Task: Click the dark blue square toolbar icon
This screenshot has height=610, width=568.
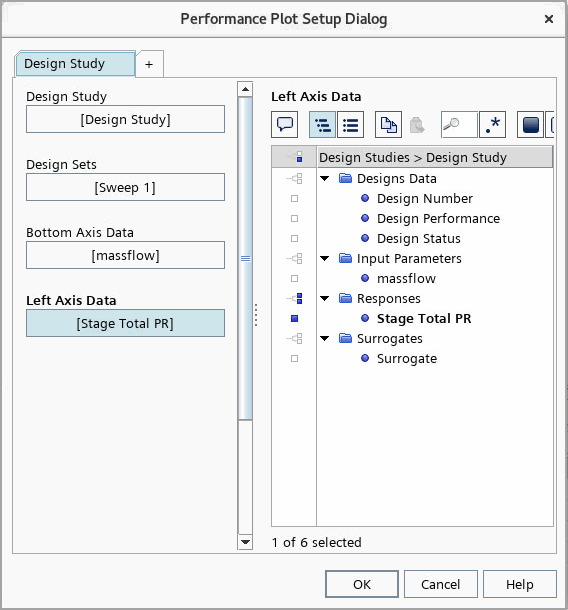Action: point(530,125)
